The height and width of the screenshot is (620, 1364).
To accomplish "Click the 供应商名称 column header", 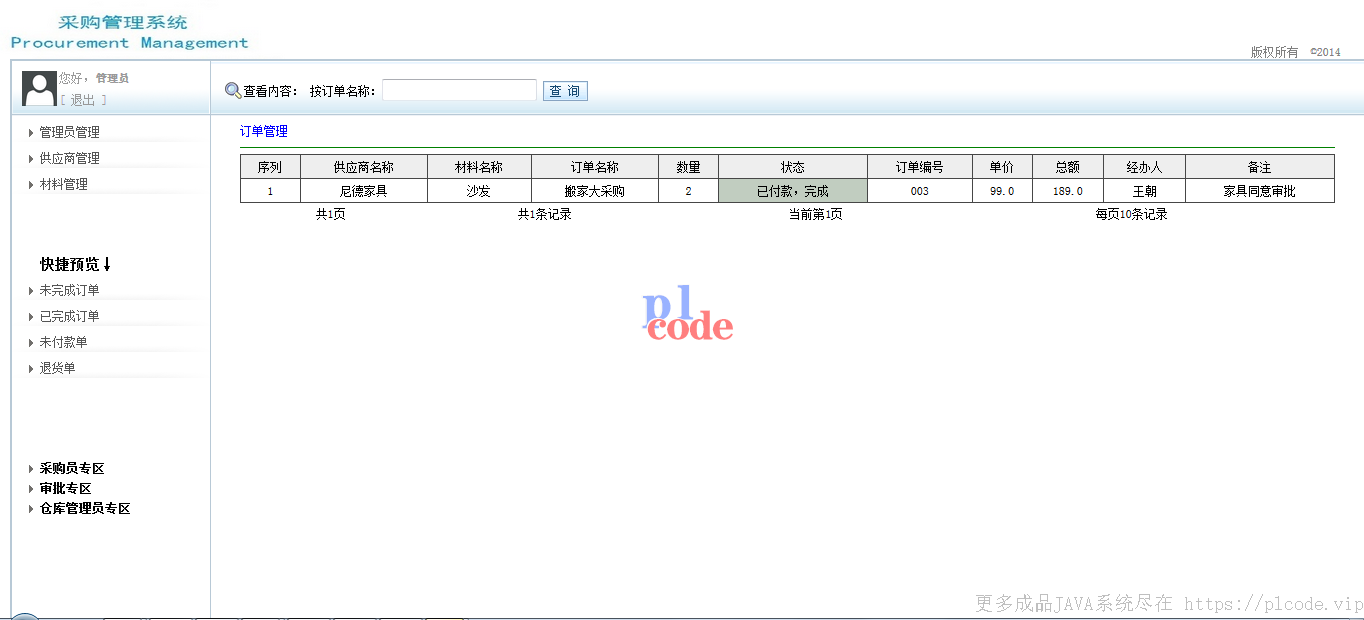I will tap(363, 167).
